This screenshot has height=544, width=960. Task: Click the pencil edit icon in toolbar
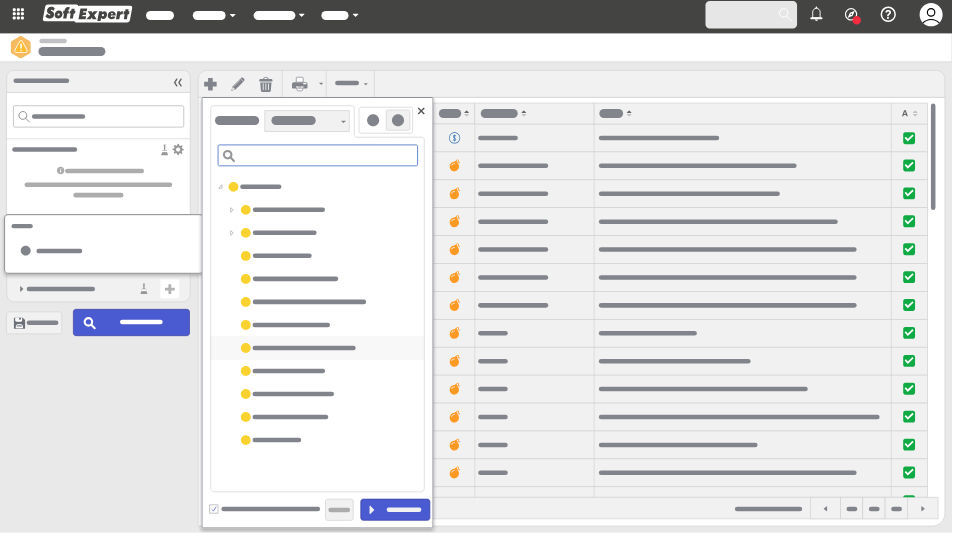(x=238, y=84)
